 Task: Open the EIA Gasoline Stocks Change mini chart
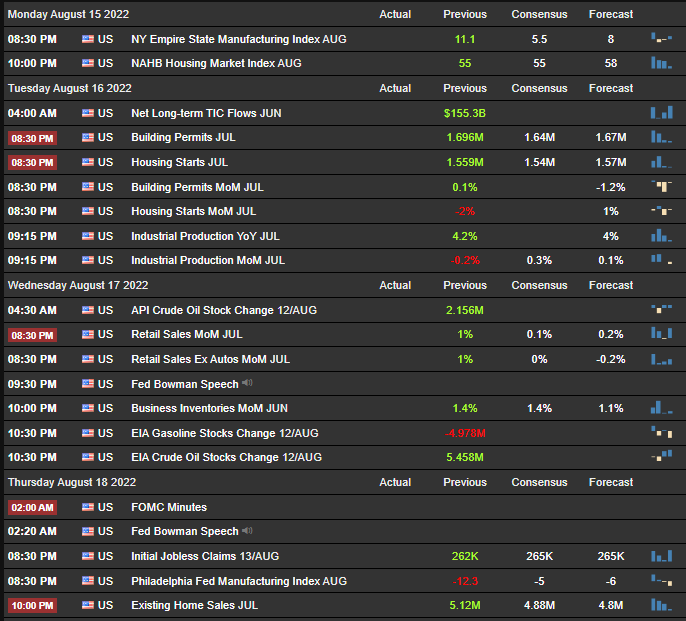pos(662,432)
